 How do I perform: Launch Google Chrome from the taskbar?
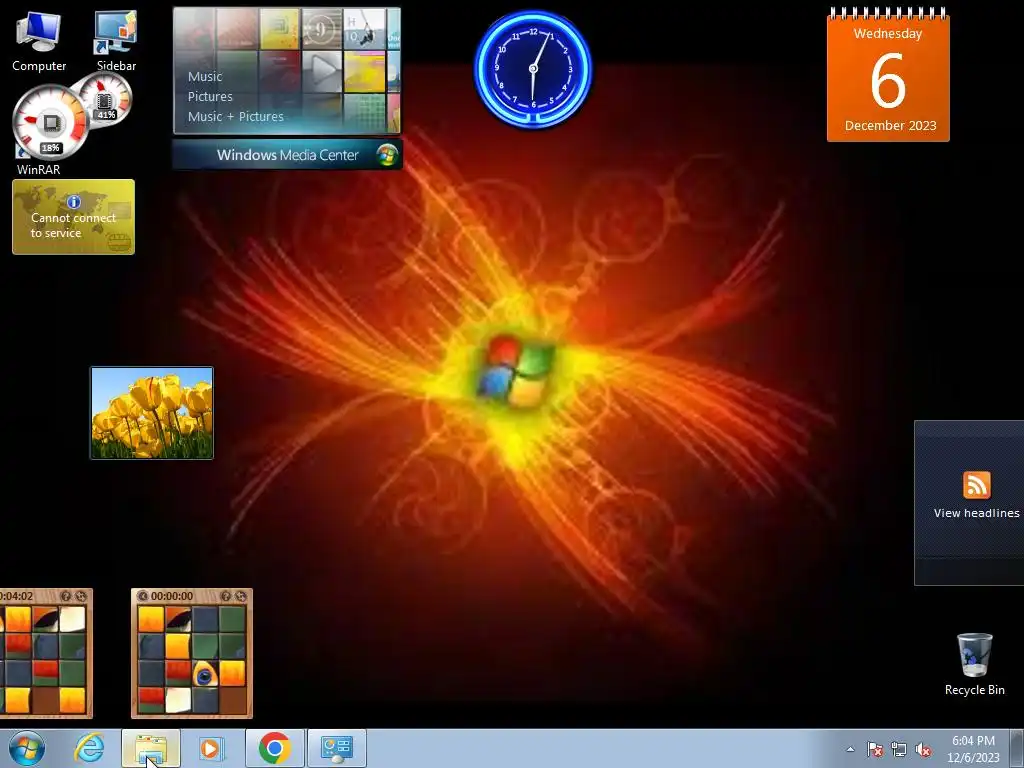(274, 748)
